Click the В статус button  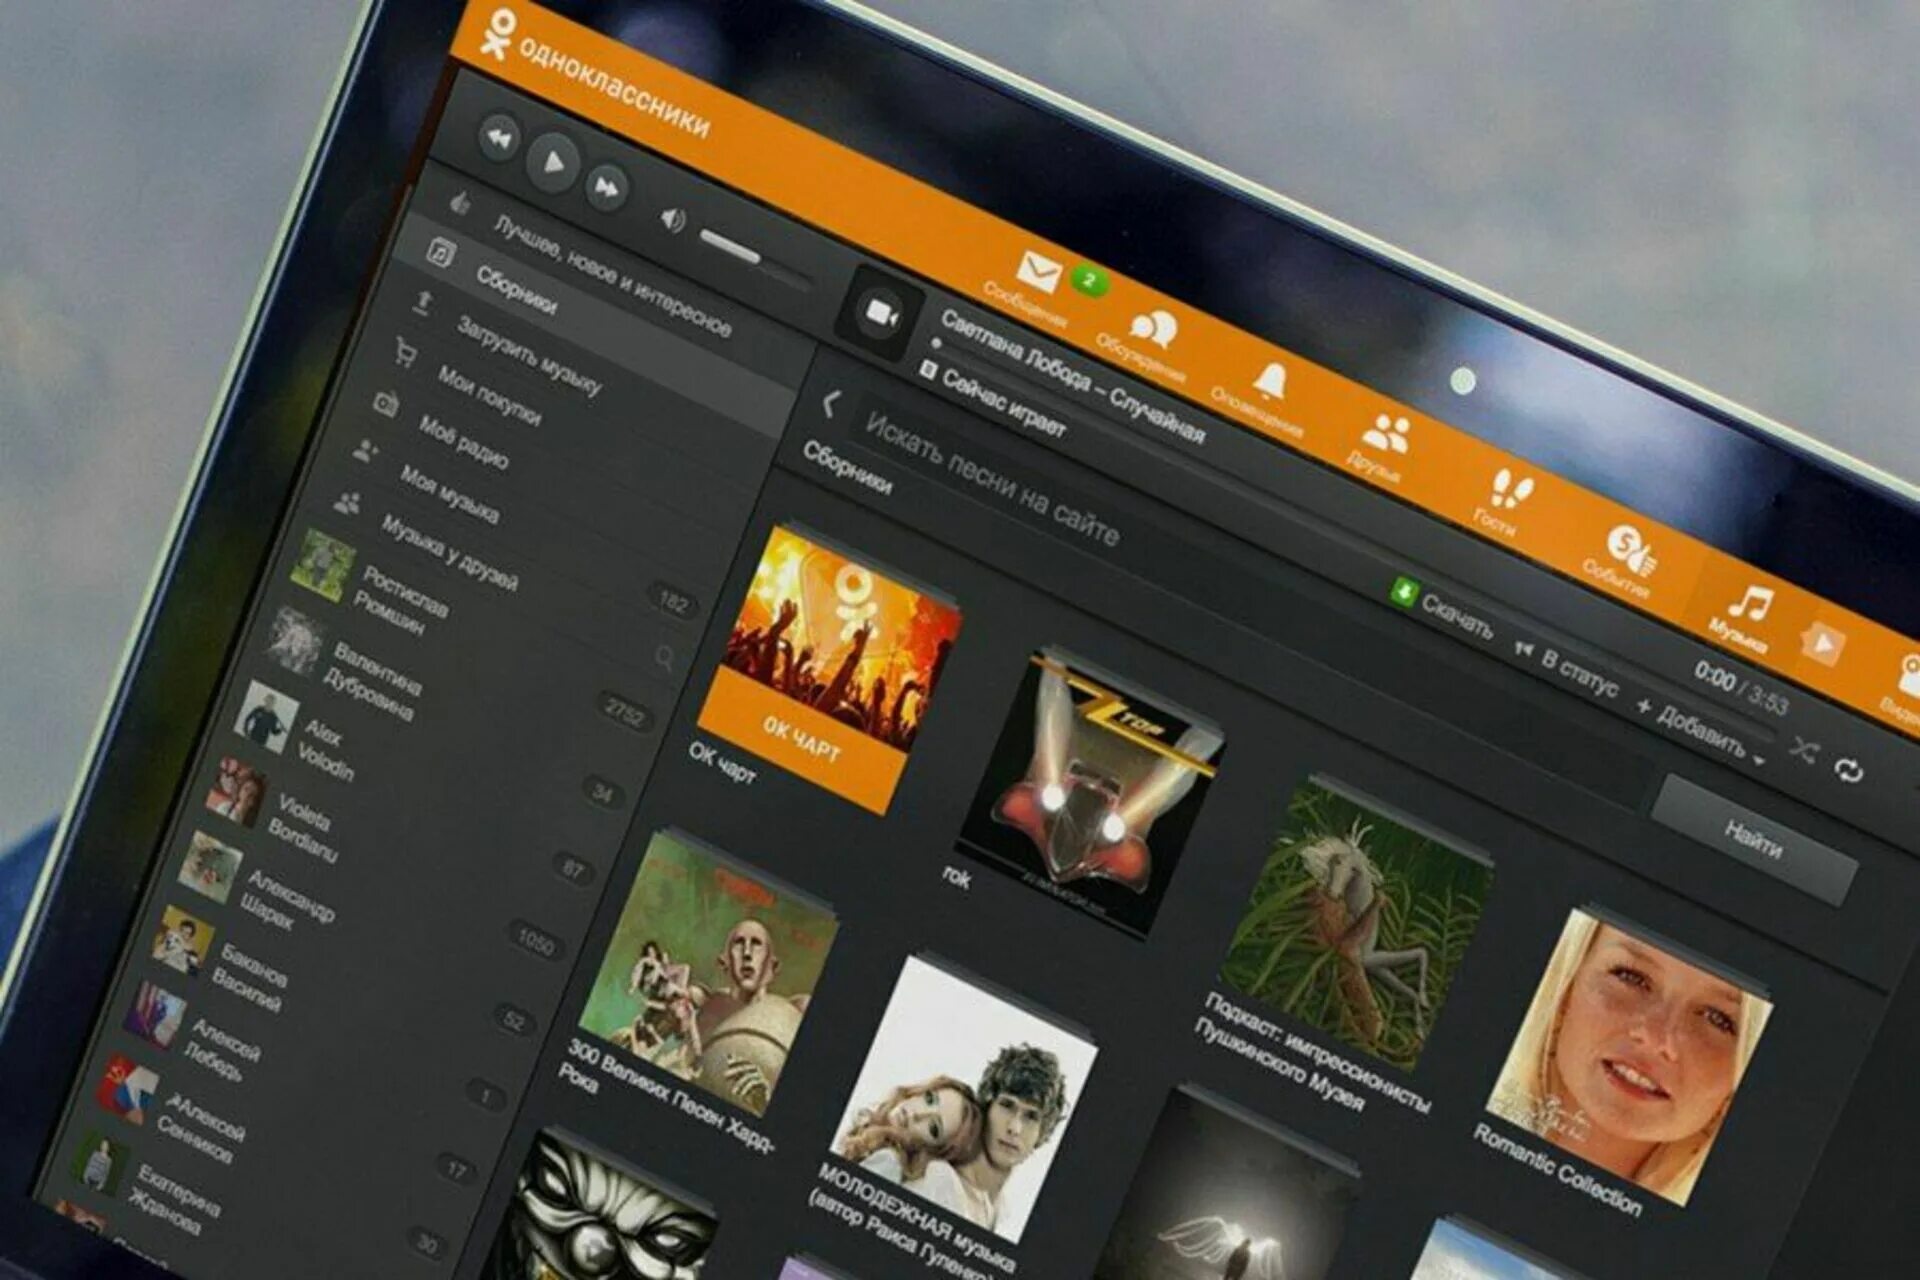pos(1566,670)
